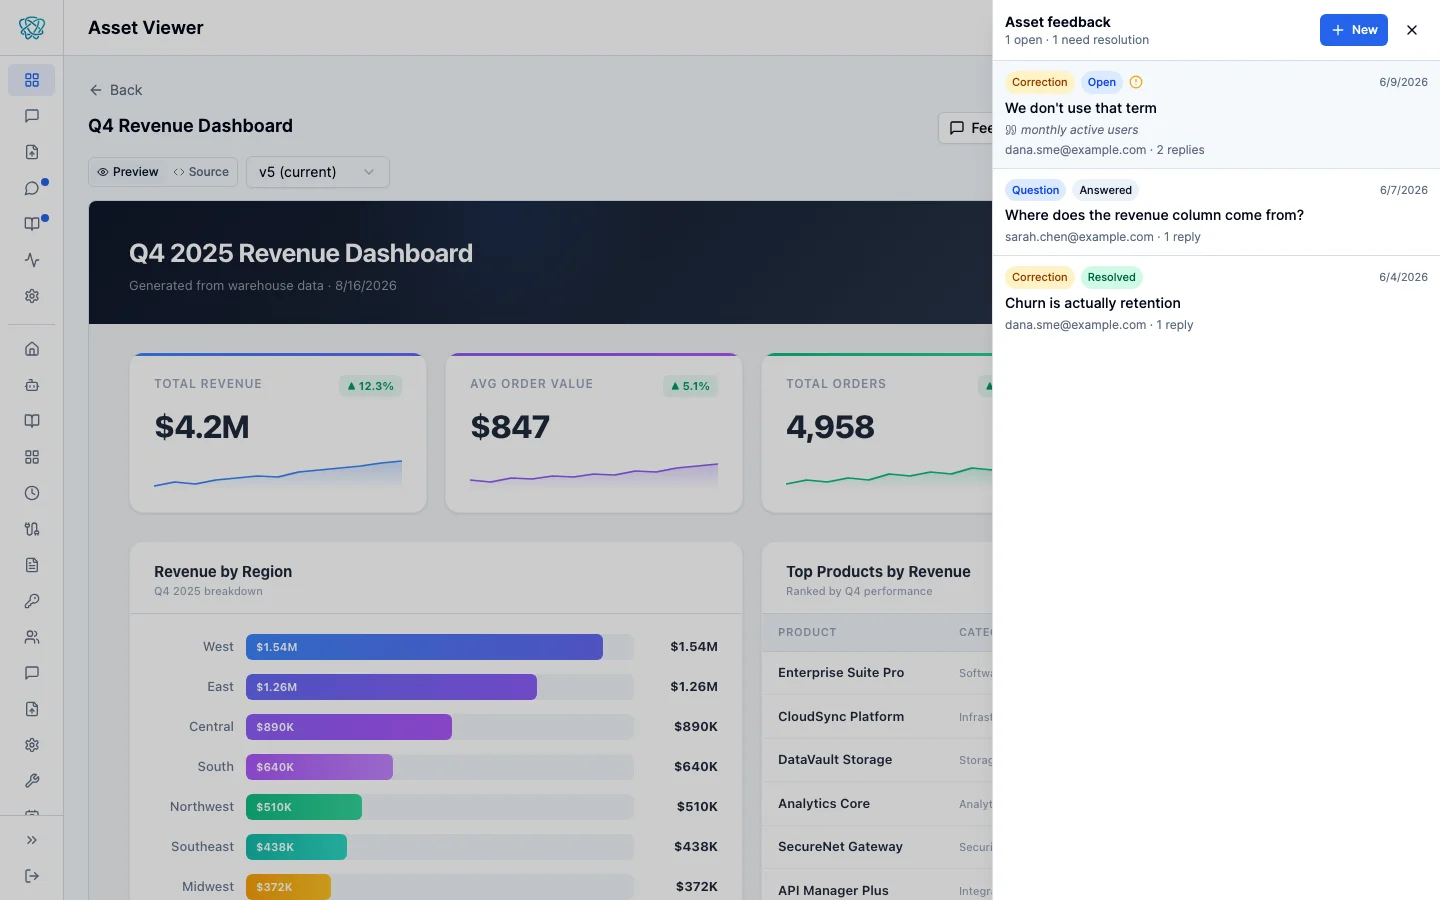This screenshot has width=1440, height=900.
Task: Open the users icon in the sidebar
Action: click(32, 637)
